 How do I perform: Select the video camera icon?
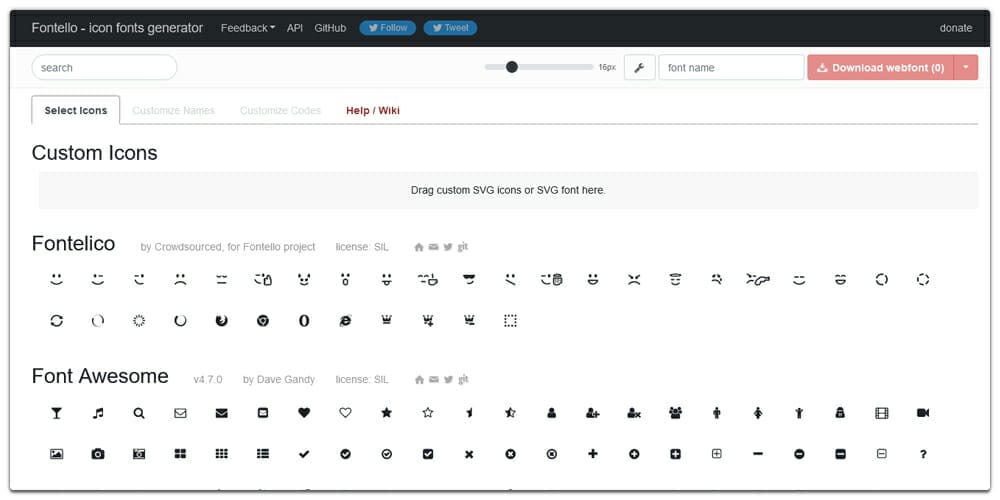click(923, 413)
